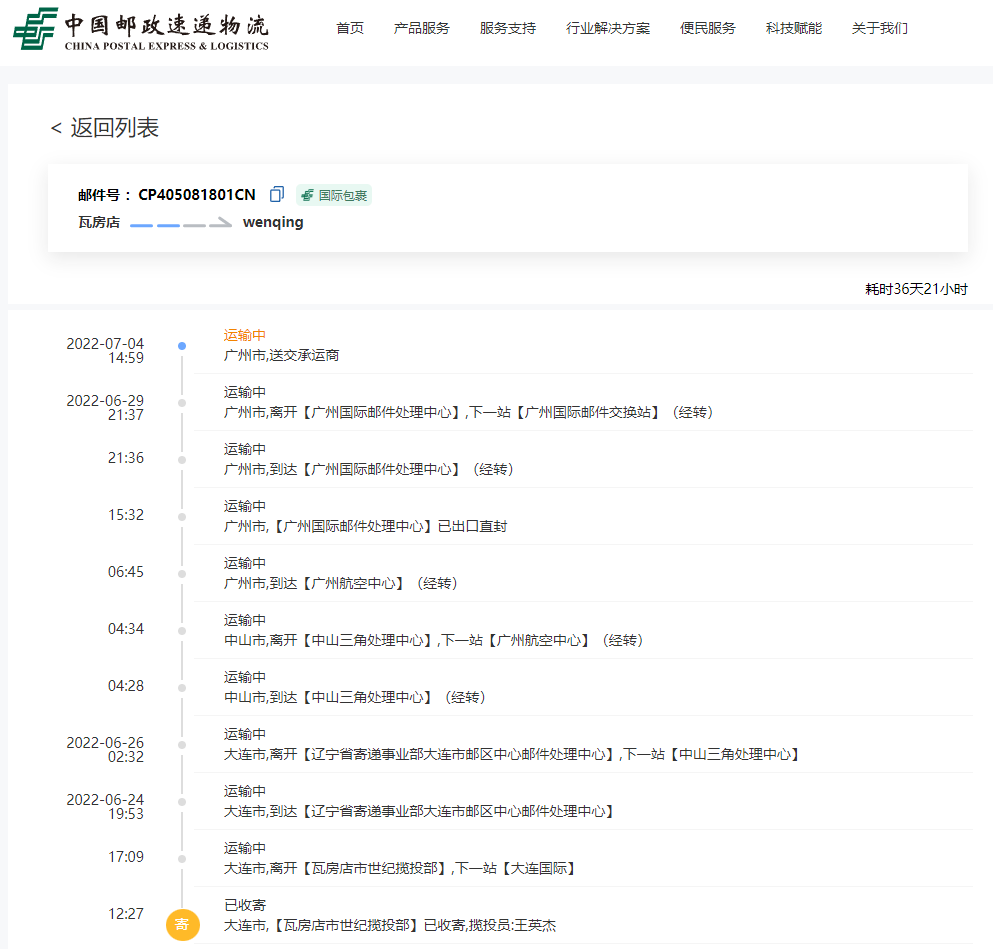The height and width of the screenshot is (949, 993).
Task: Click the entry 到达【中山三角处理中心】
Action: (355, 697)
